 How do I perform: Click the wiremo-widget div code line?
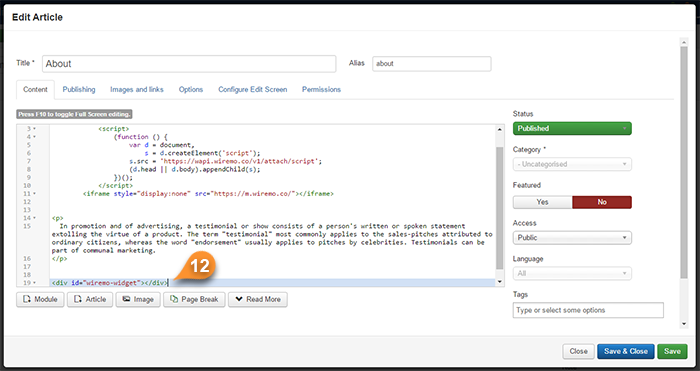coord(110,283)
